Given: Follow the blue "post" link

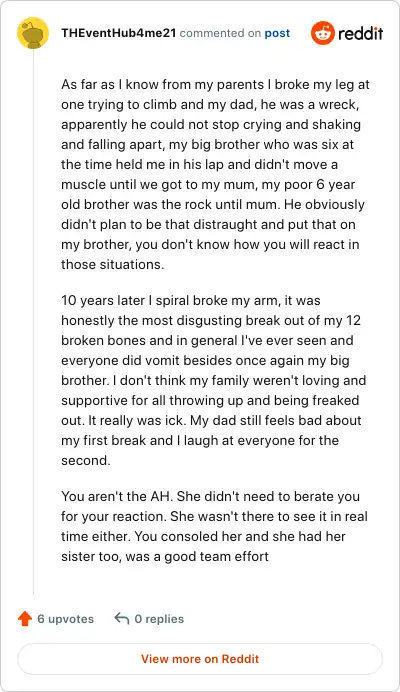Looking at the screenshot, I should click(x=277, y=33).
